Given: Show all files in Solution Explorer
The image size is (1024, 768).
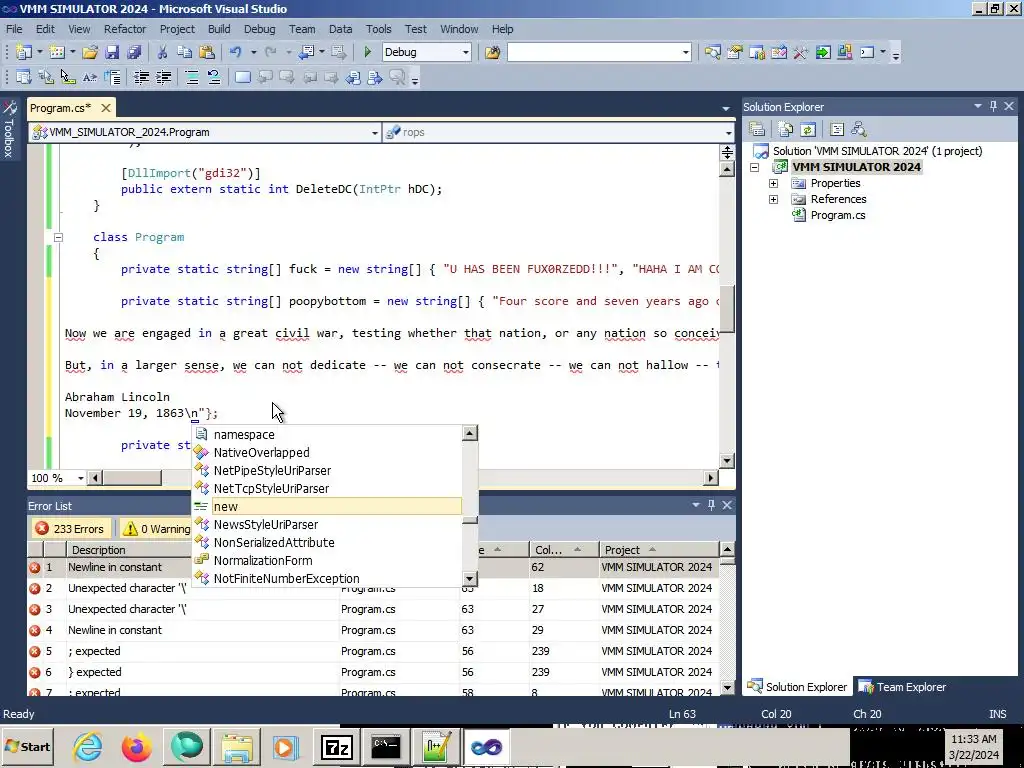Looking at the screenshot, I should 786,129.
